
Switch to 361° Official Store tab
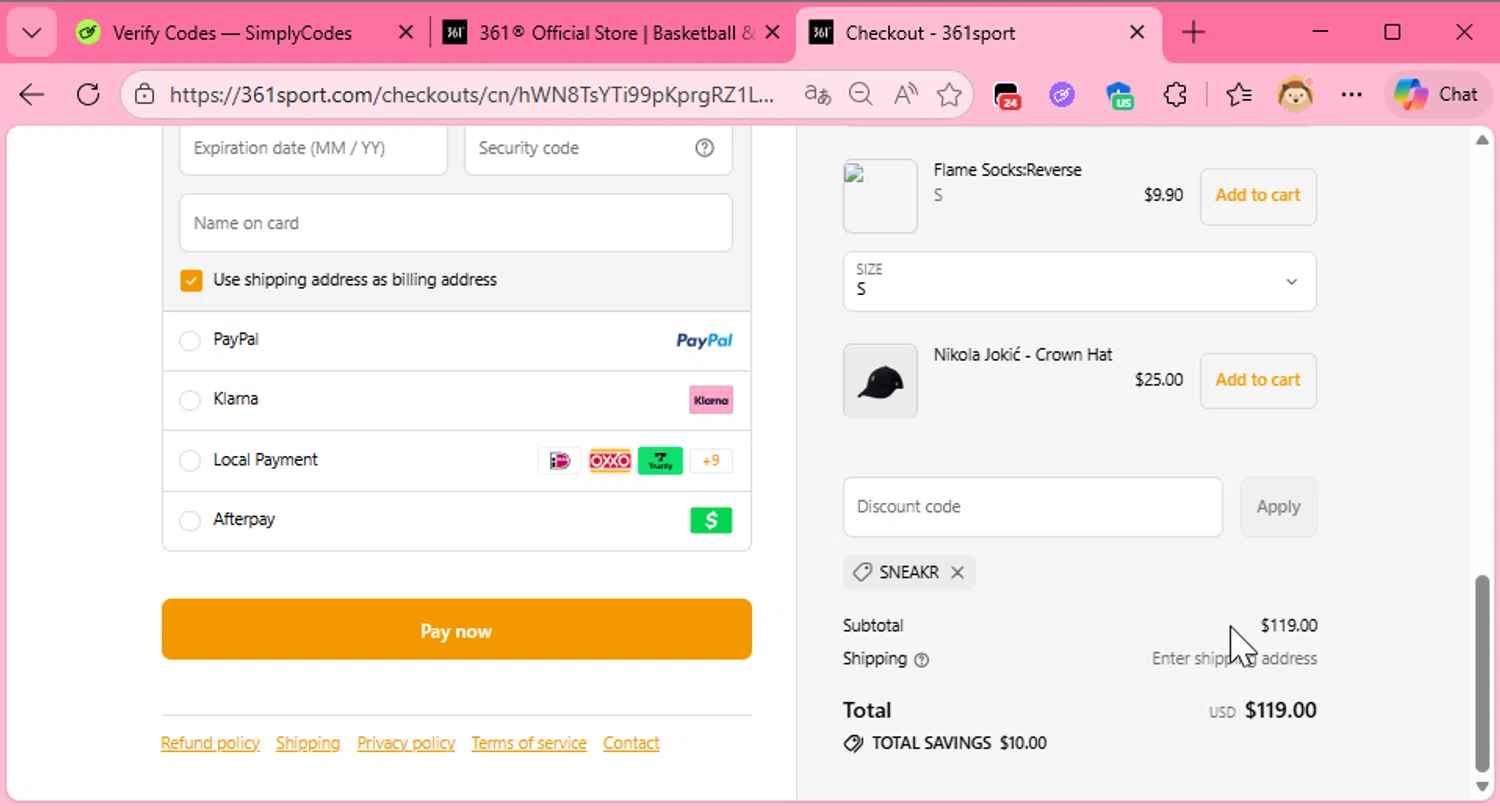pyautogui.click(x=612, y=33)
